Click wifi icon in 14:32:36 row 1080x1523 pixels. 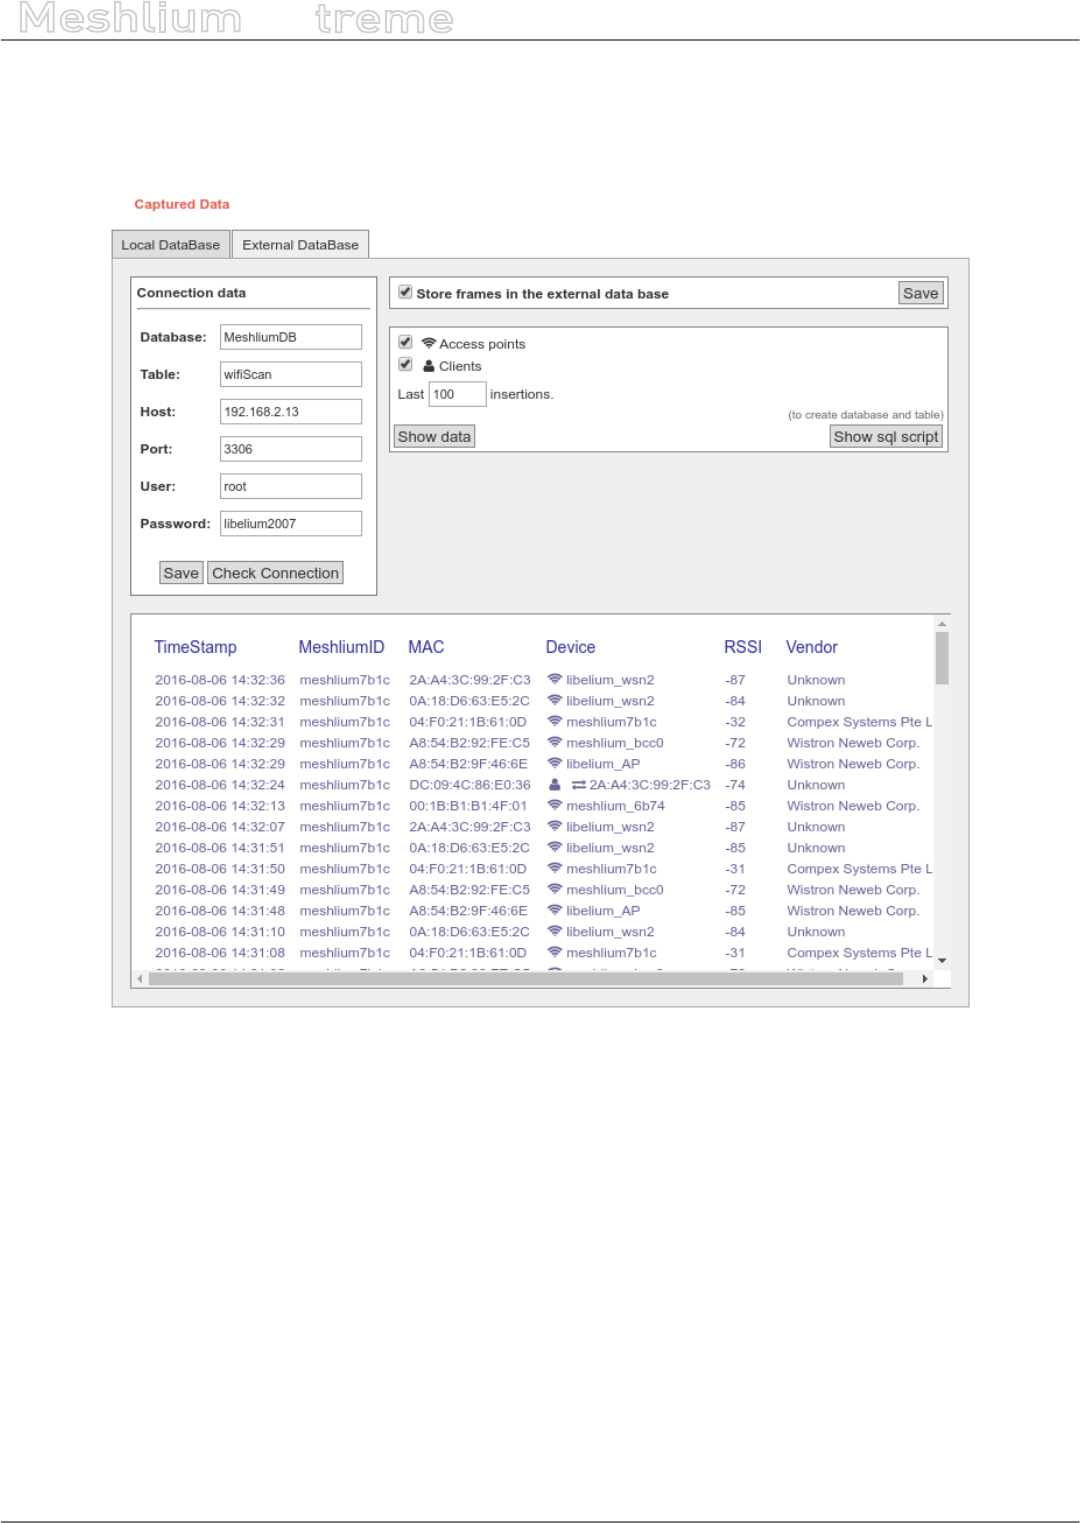point(554,679)
